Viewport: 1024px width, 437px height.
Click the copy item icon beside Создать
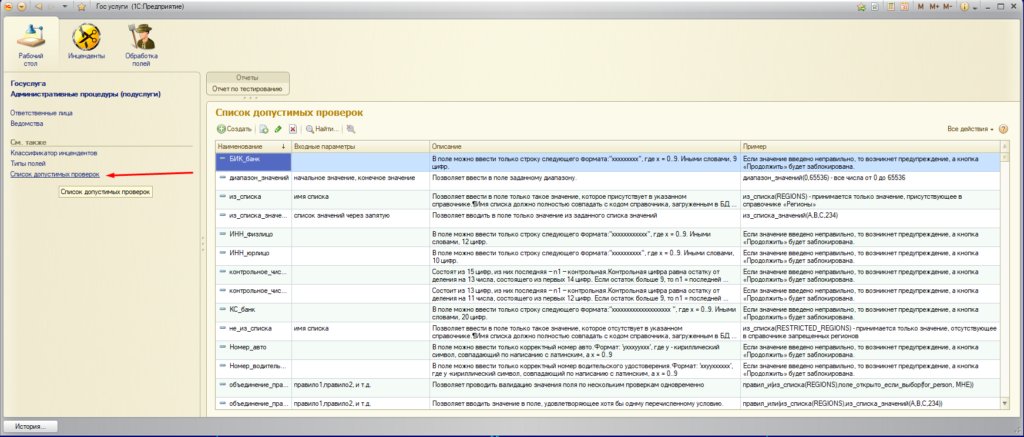(264, 129)
